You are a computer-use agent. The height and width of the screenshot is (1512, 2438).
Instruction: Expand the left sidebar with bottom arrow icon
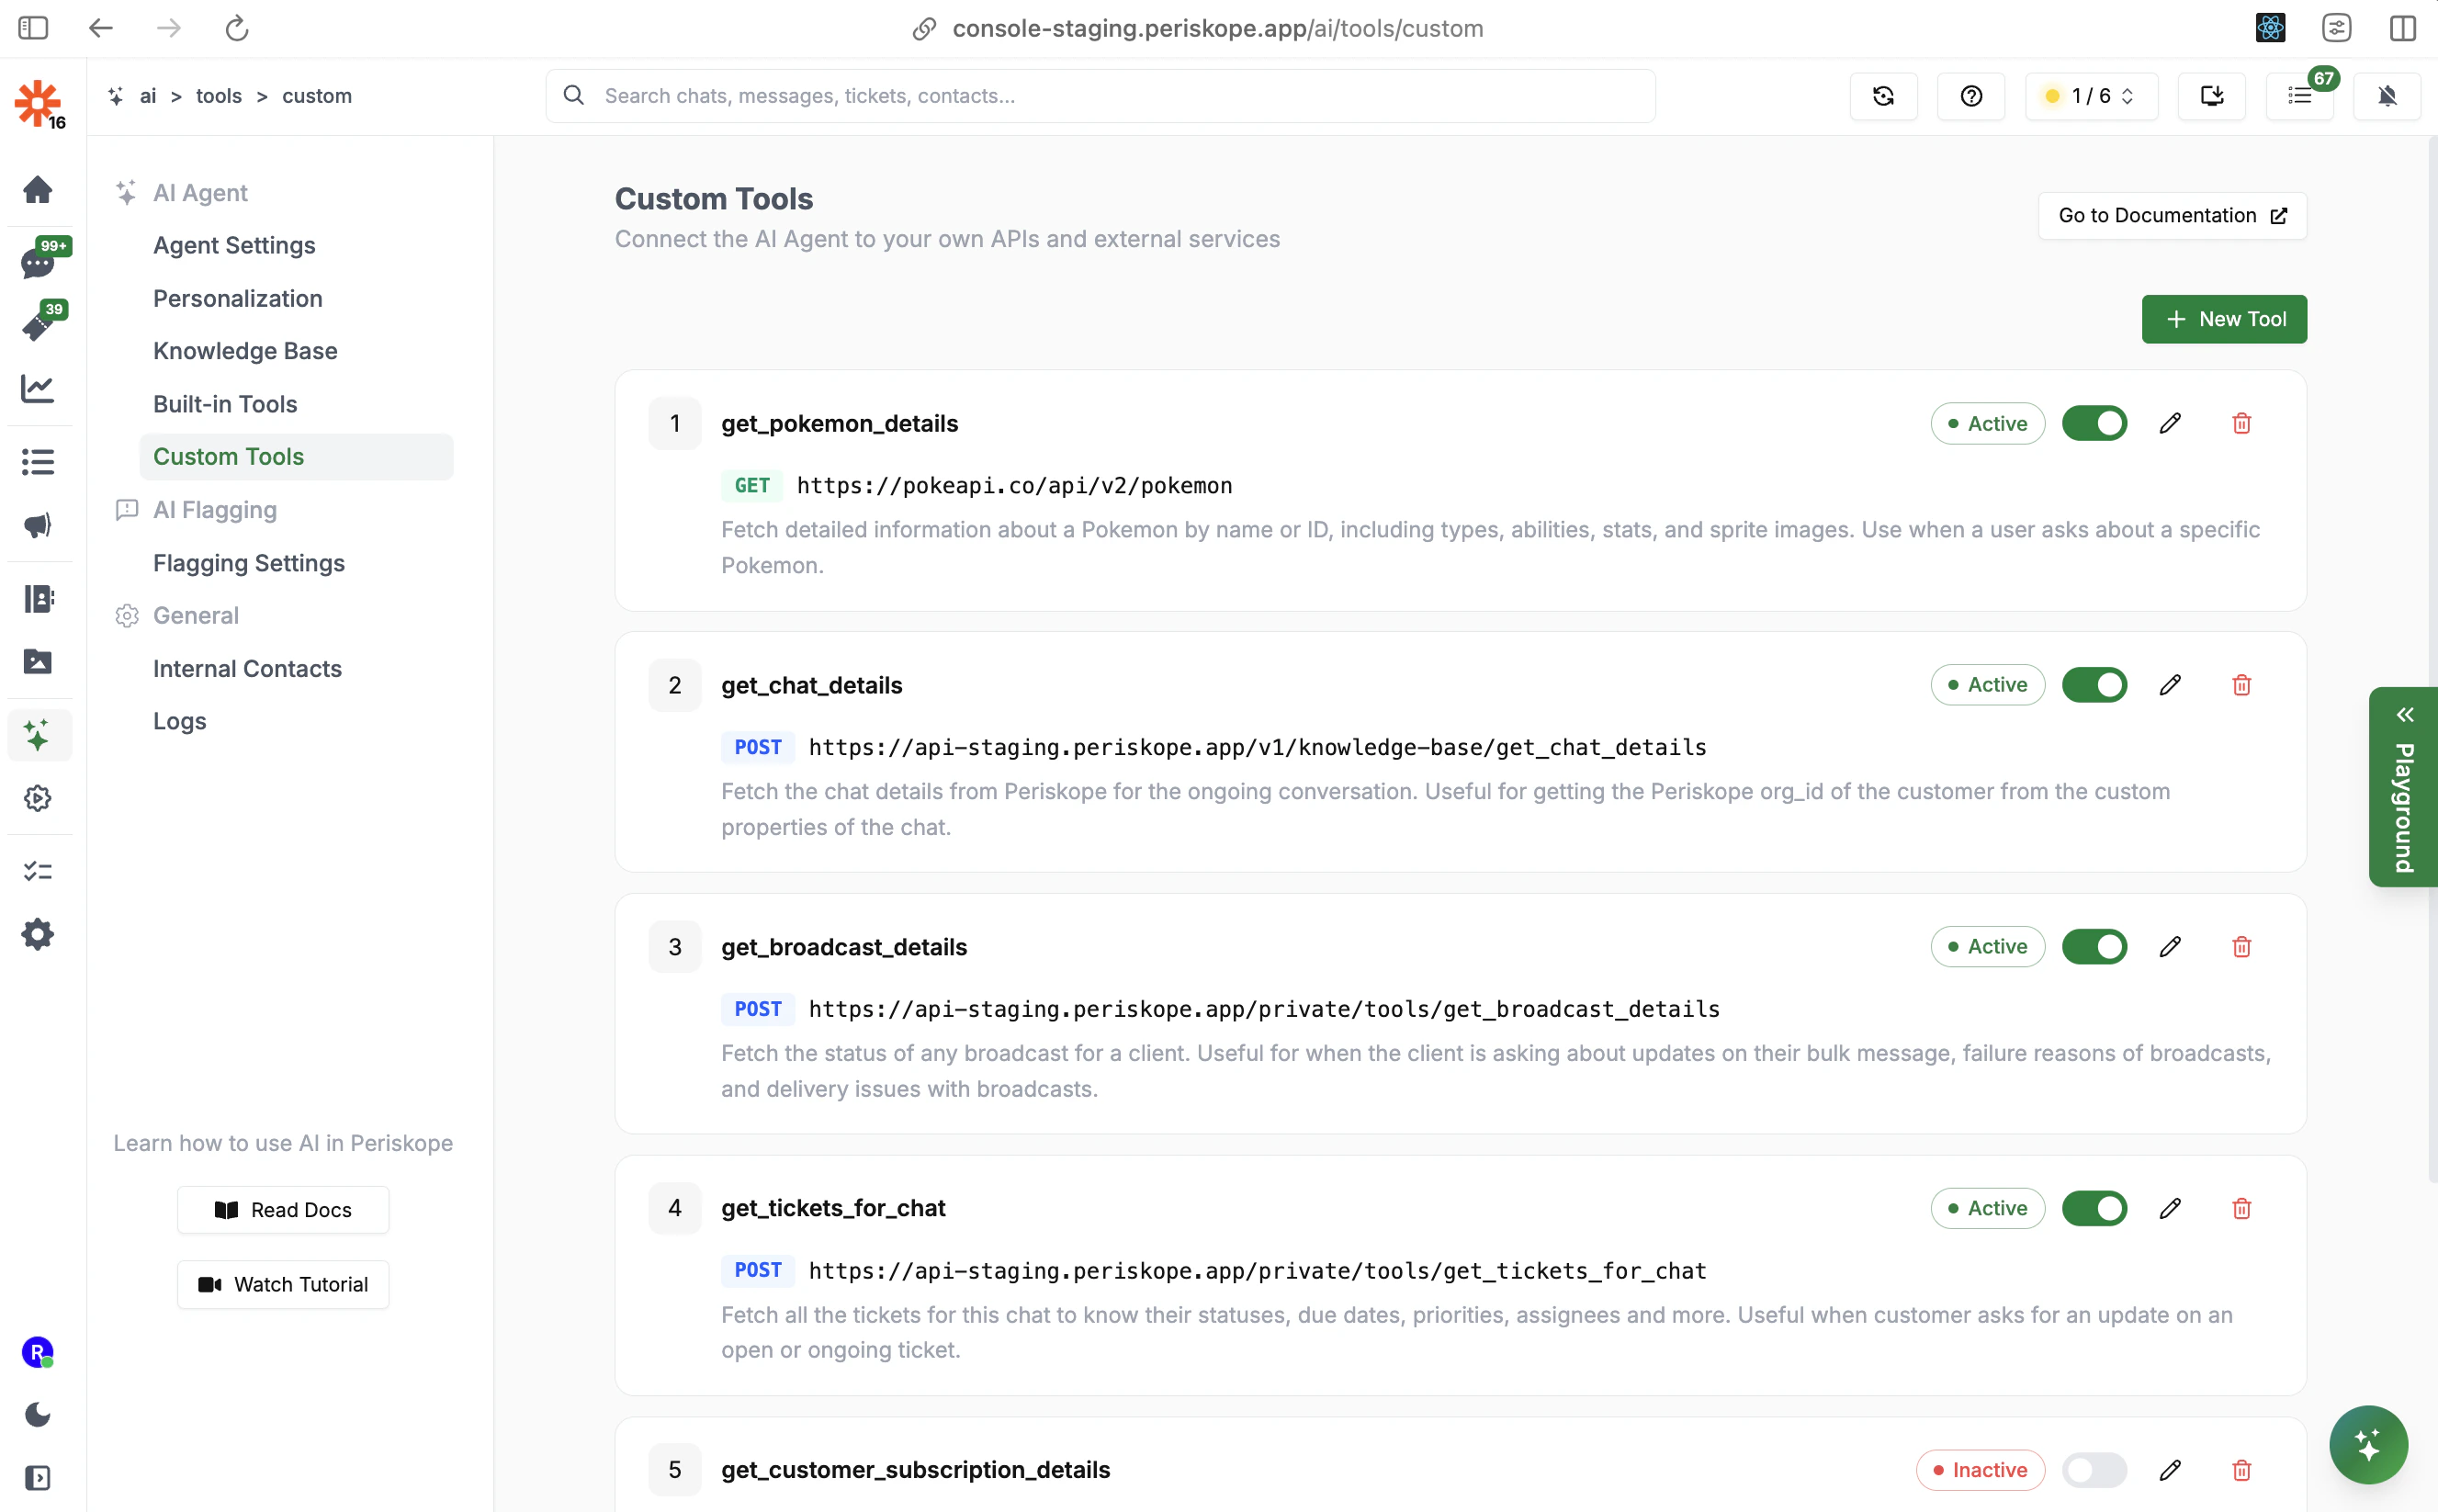point(38,1478)
